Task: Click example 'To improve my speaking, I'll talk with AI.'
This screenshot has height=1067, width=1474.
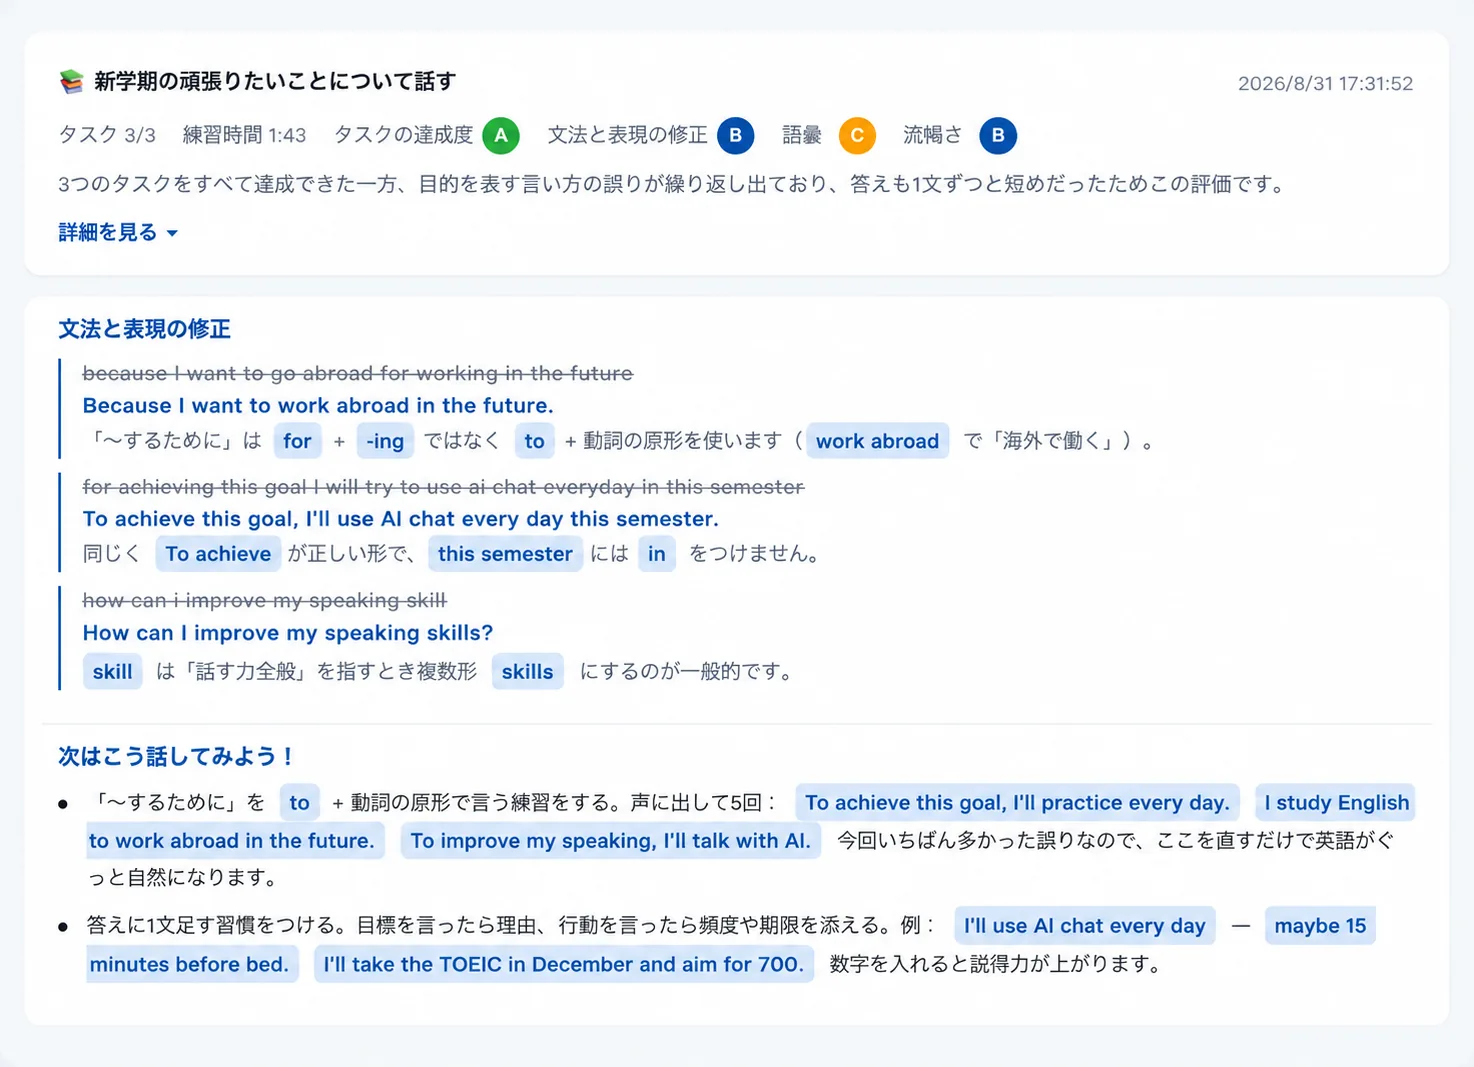Action: pos(610,840)
